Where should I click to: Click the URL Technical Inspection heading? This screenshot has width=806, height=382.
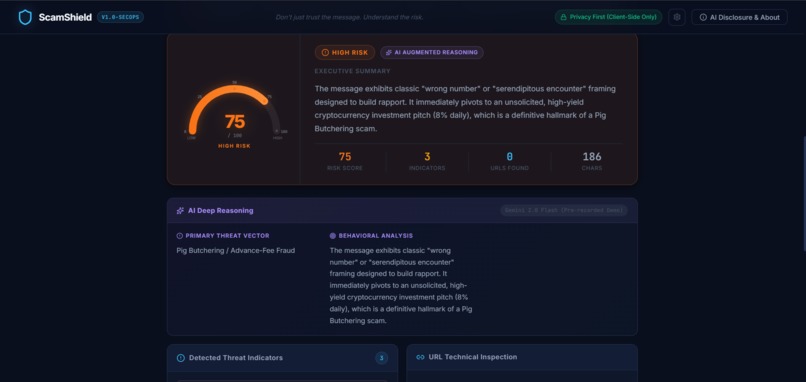(473, 357)
